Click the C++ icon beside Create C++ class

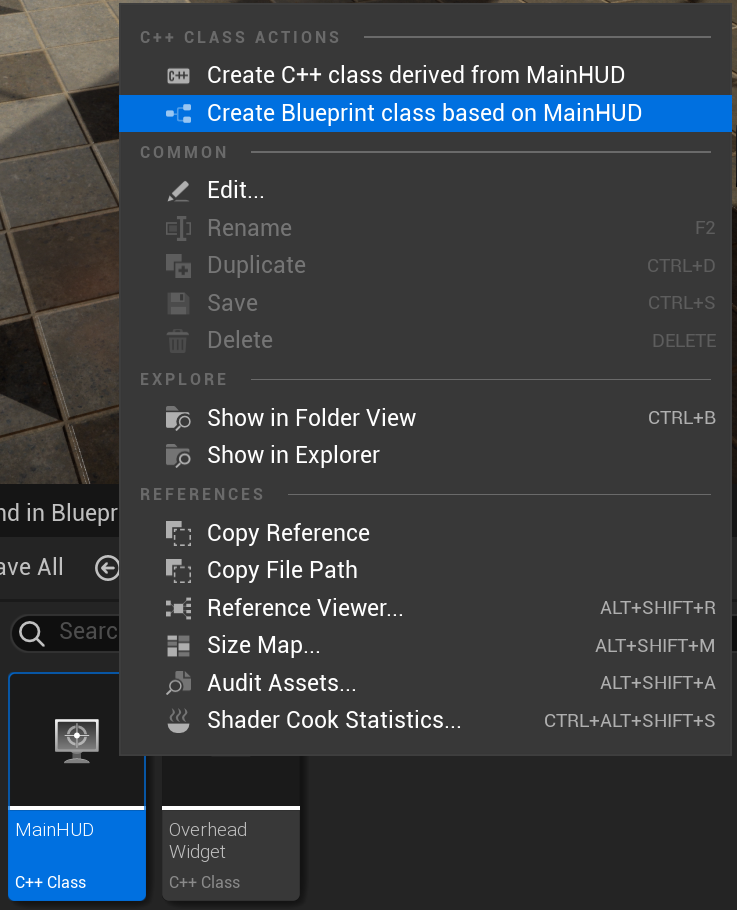(178, 75)
